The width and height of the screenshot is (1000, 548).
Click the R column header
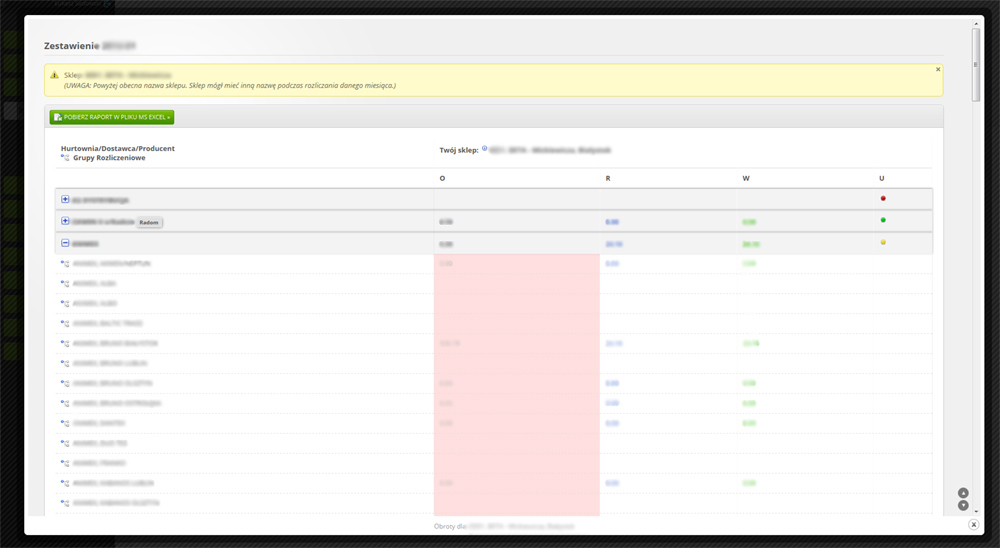coord(608,178)
